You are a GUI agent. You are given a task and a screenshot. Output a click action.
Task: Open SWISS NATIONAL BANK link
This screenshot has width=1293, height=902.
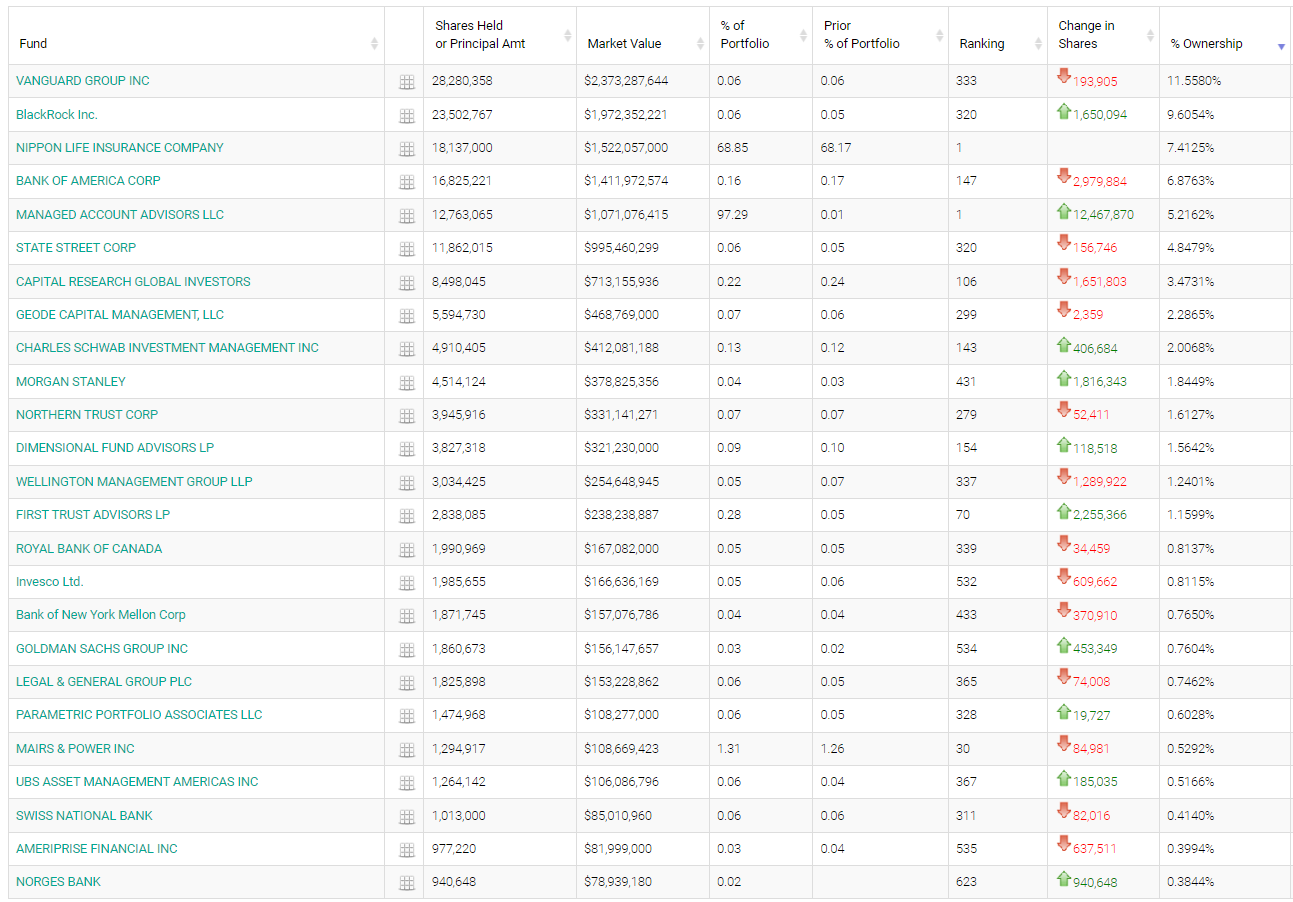tap(84, 816)
